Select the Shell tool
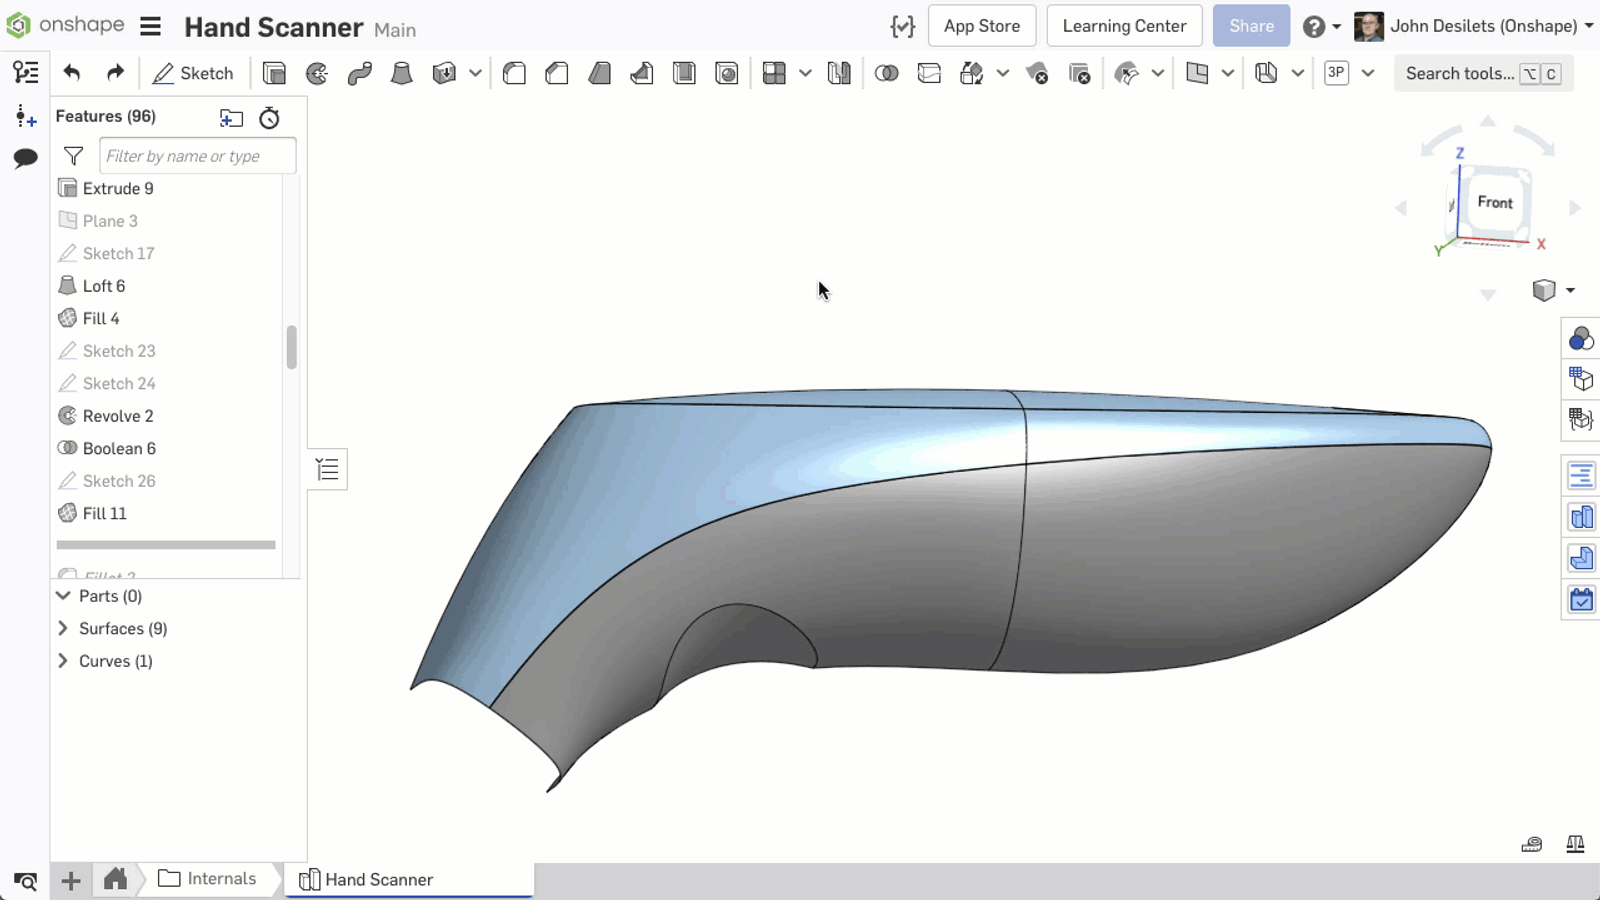This screenshot has height=900, width=1600. point(684,73)
